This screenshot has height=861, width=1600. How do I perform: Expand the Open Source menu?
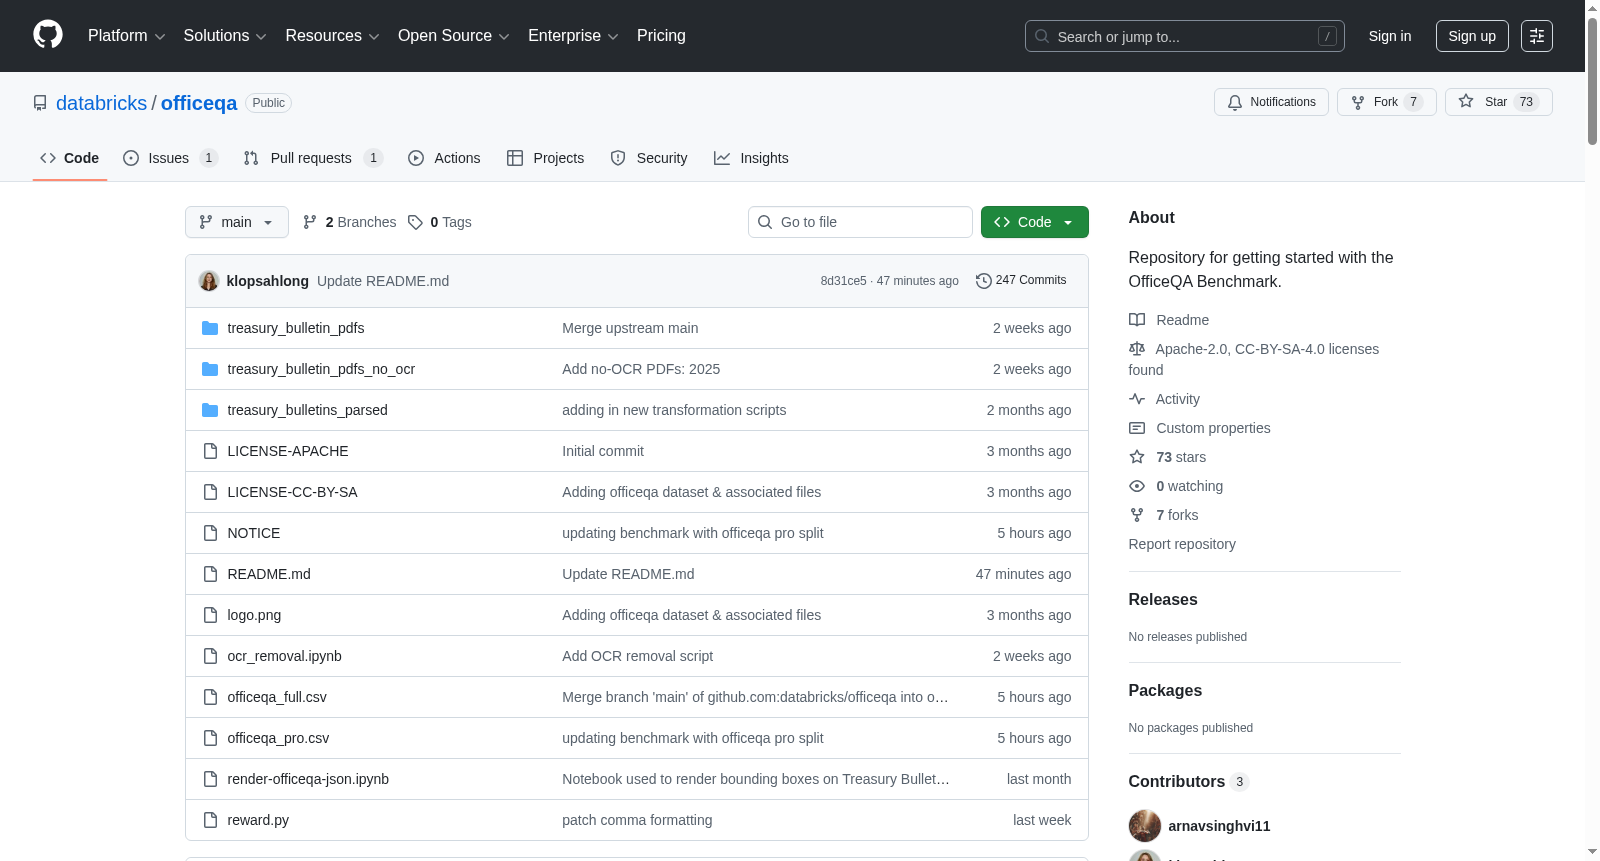click(454, 36)
